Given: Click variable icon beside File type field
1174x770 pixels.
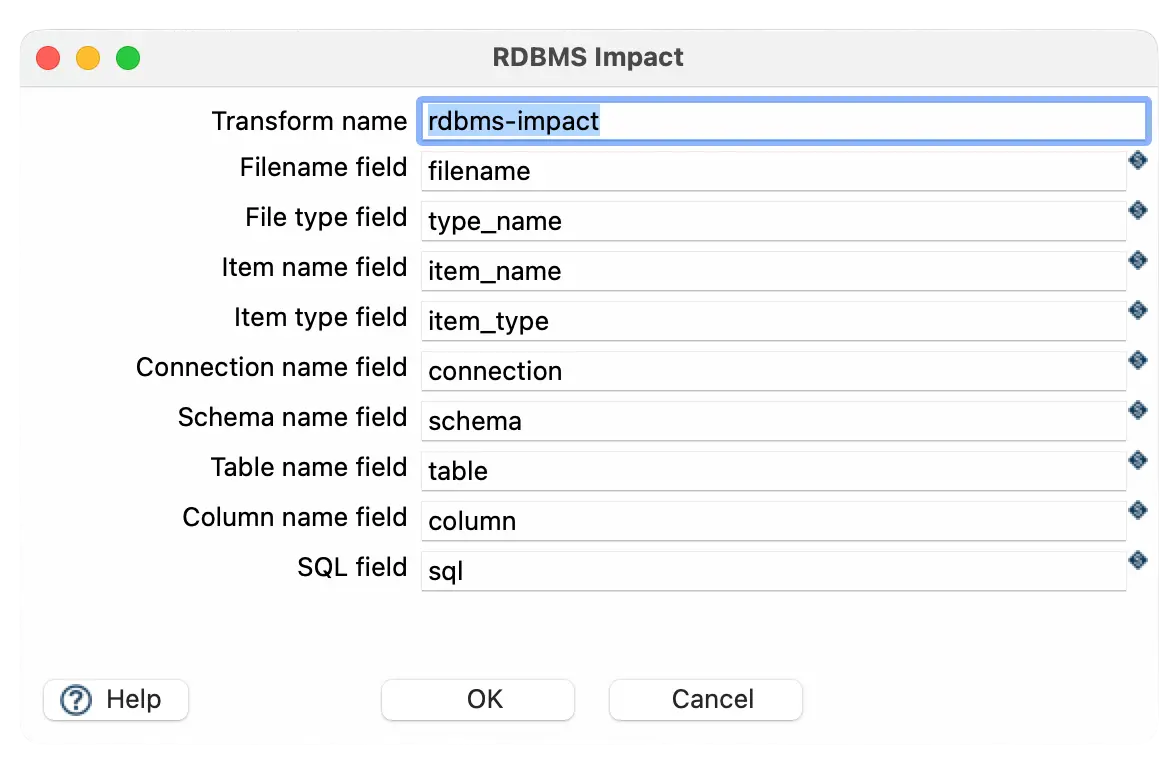Looking at the screenshot, I should point(1137,210).
